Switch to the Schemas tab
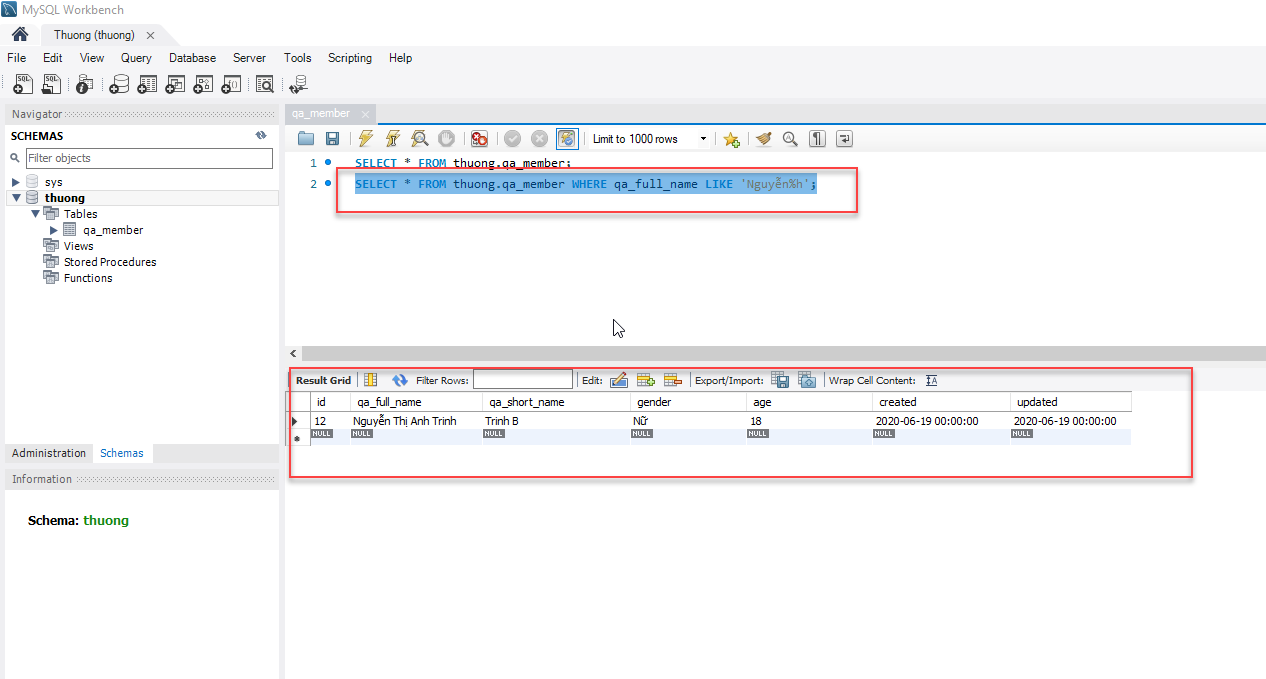Image resolution: width=1266 pixels, height=679 pixels. pyautogui.click(x=122, y=453)
